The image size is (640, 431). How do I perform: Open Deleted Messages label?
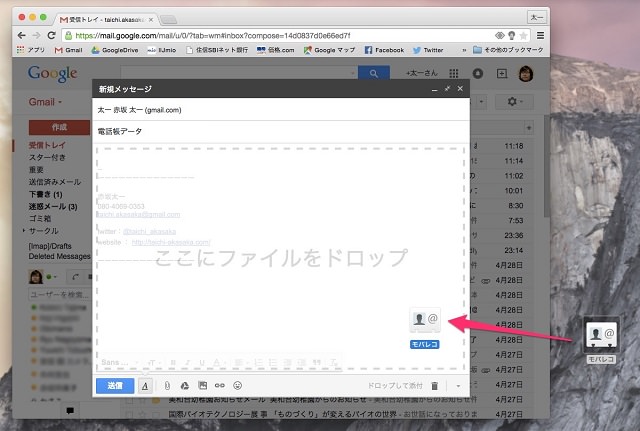59,256
